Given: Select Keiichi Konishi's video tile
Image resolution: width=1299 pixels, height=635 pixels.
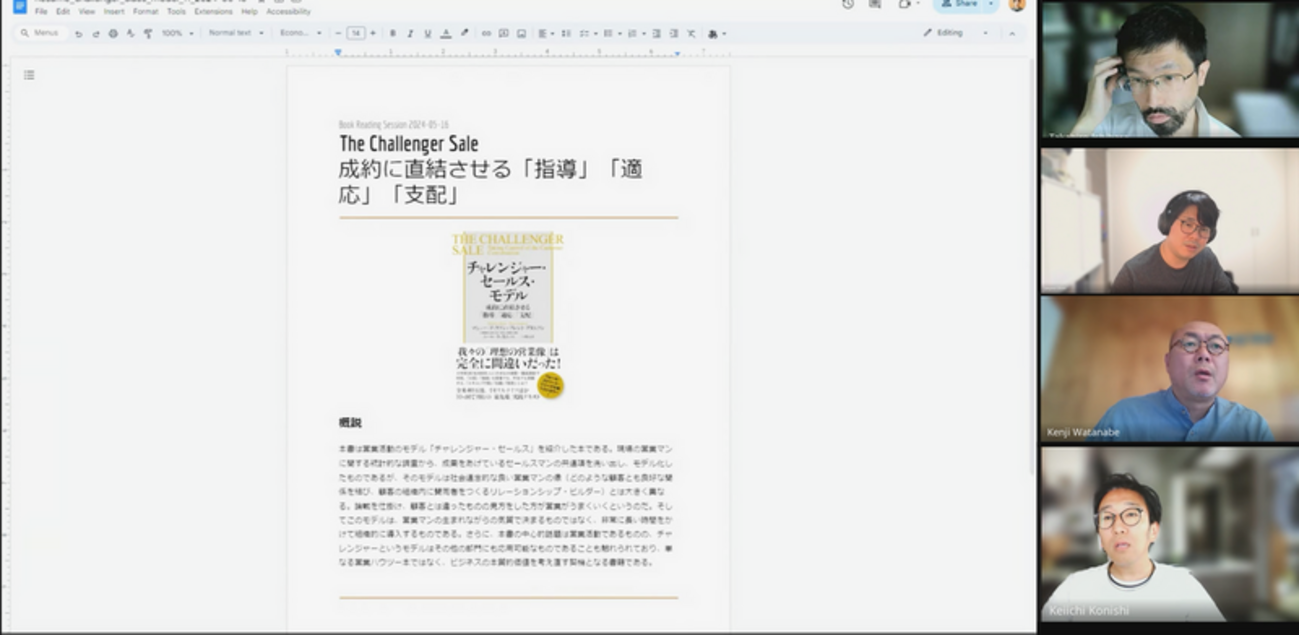Looking at the screenshot, I should 1170,534.
